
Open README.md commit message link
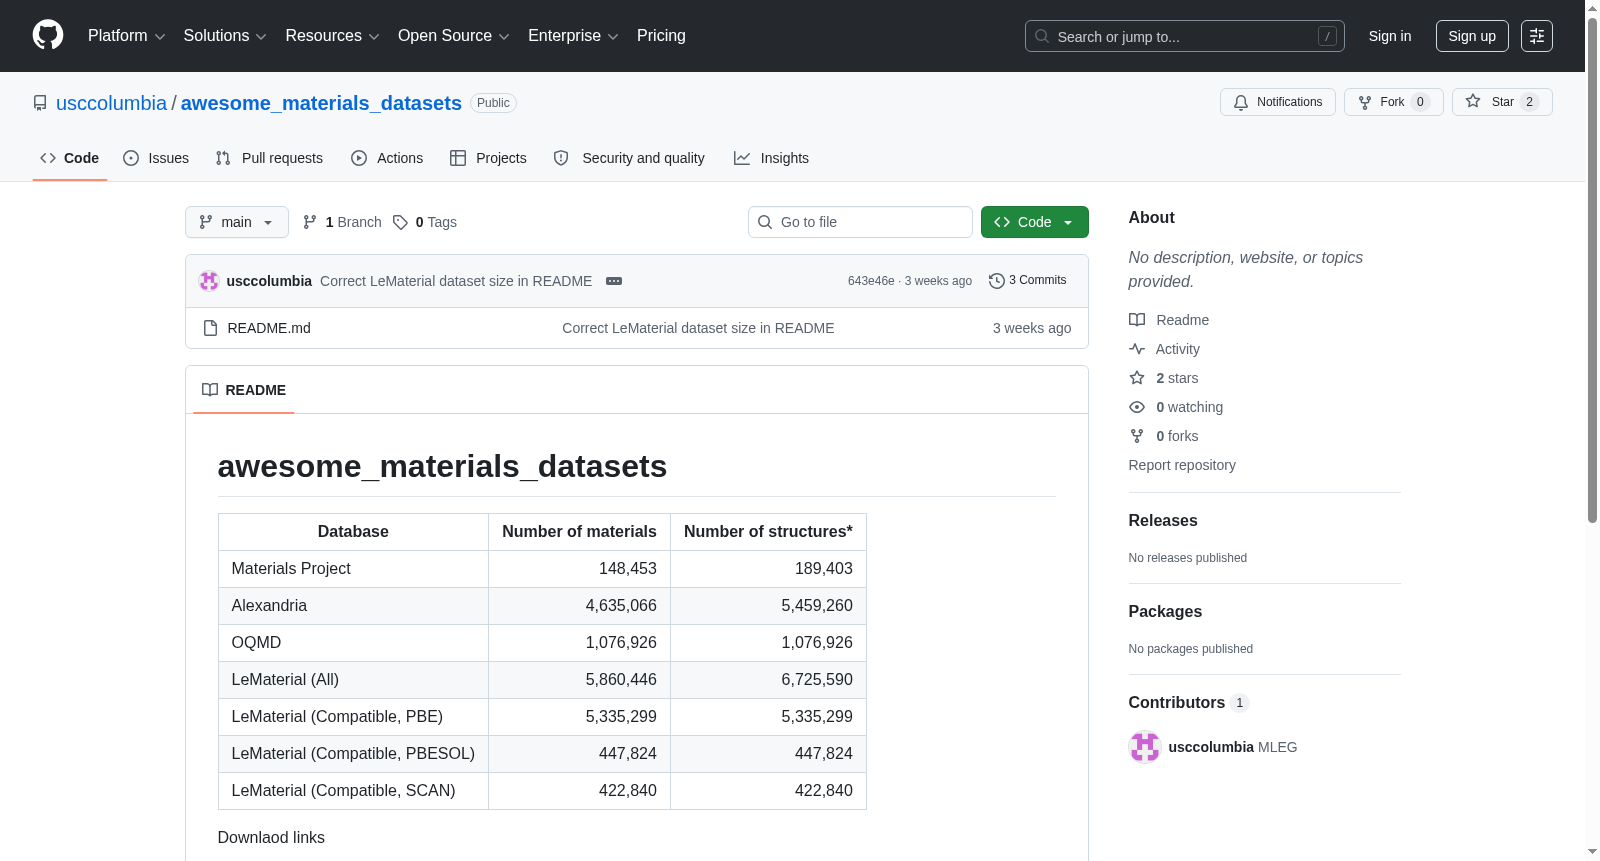pos(698,328)
